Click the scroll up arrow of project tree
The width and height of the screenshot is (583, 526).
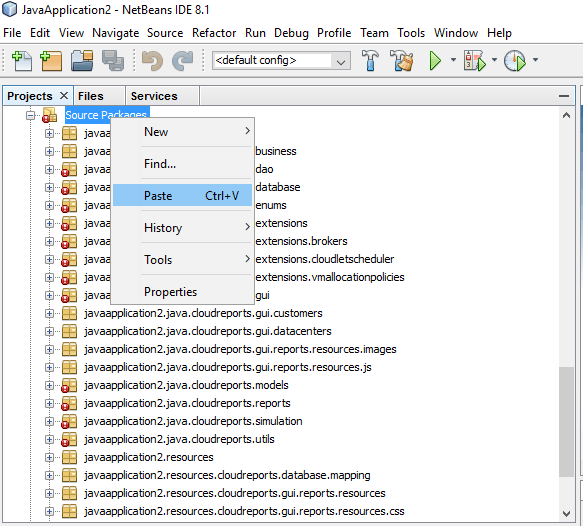click(x=566, y=115)
